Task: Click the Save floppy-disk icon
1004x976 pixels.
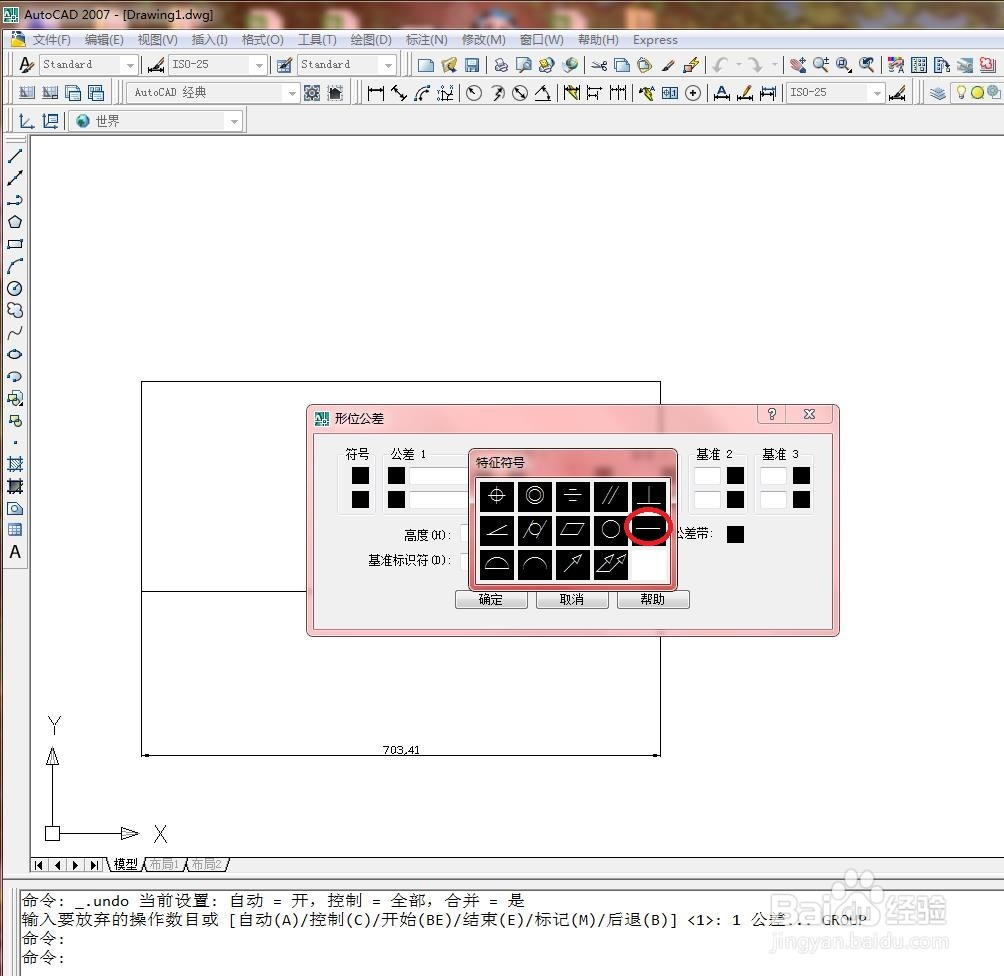Action: pyautogui.click(x=472, y=65)
